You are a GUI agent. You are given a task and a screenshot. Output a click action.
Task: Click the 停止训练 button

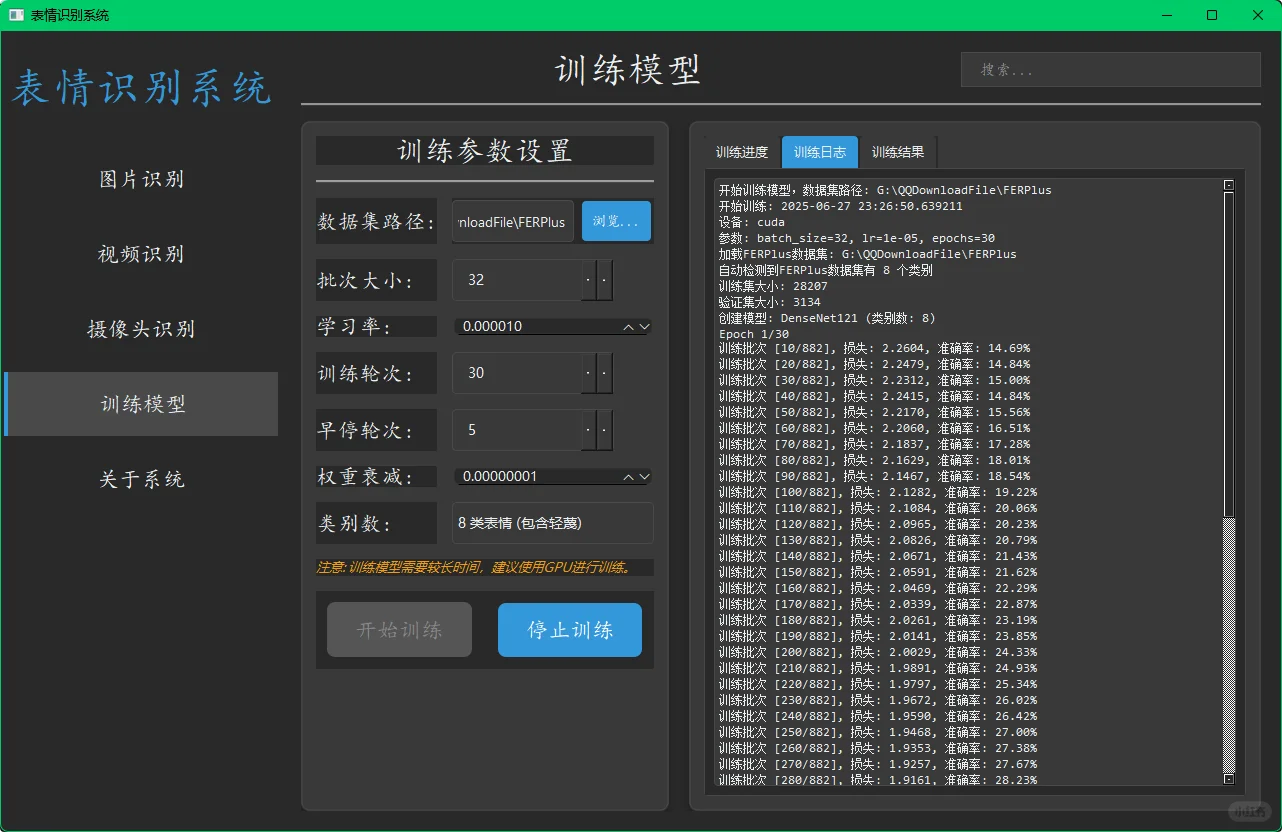click(569, 630)
